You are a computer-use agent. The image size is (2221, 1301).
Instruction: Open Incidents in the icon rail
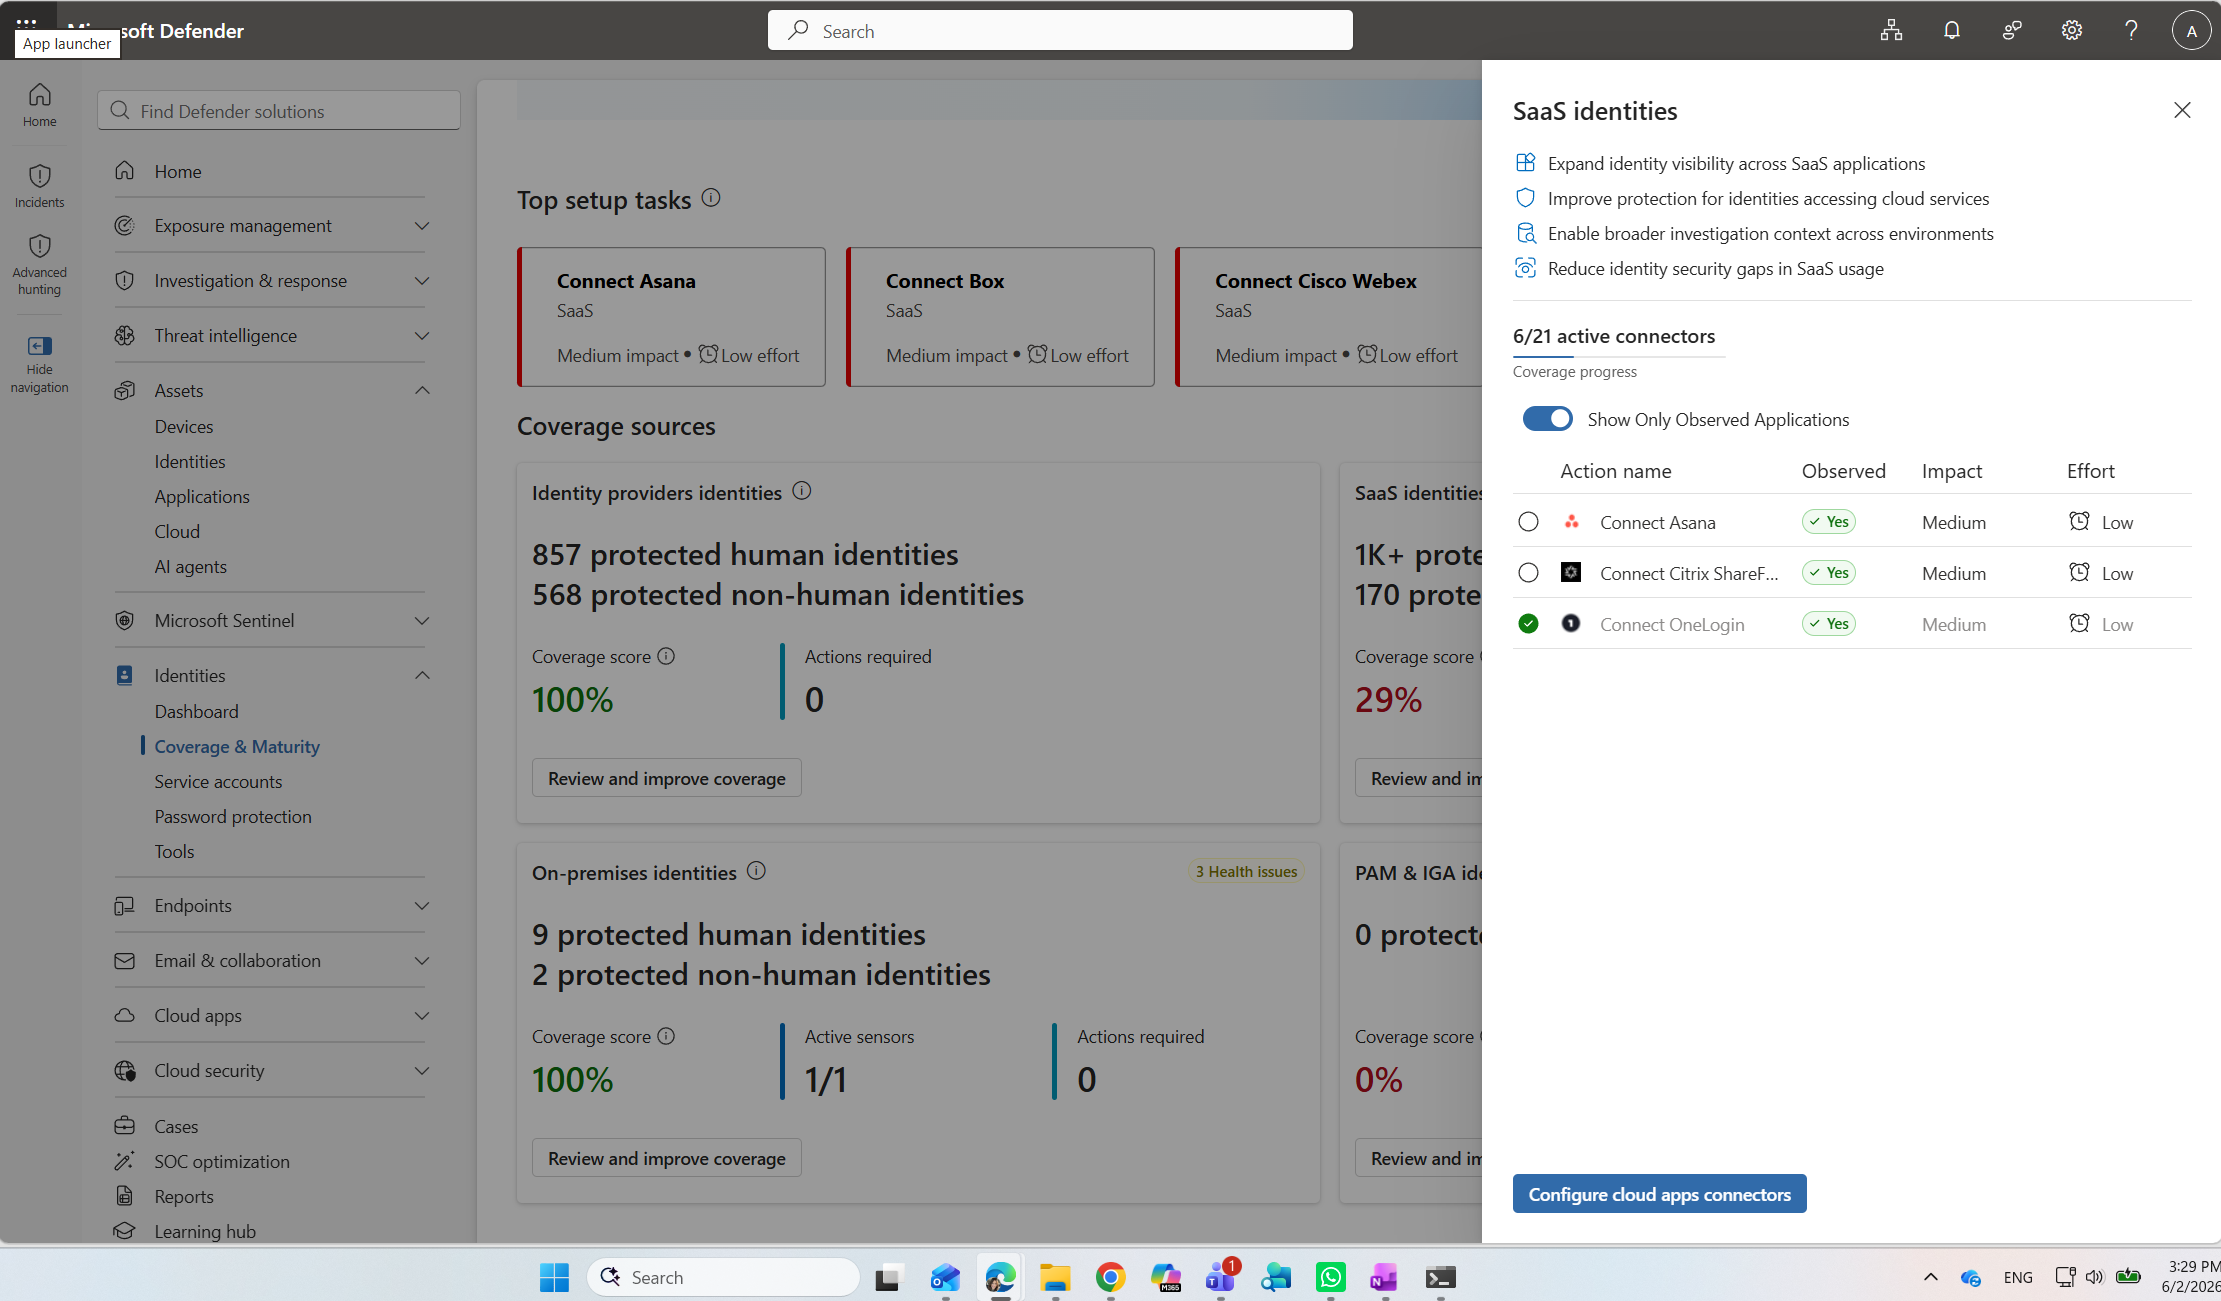[x=40, y=186]
